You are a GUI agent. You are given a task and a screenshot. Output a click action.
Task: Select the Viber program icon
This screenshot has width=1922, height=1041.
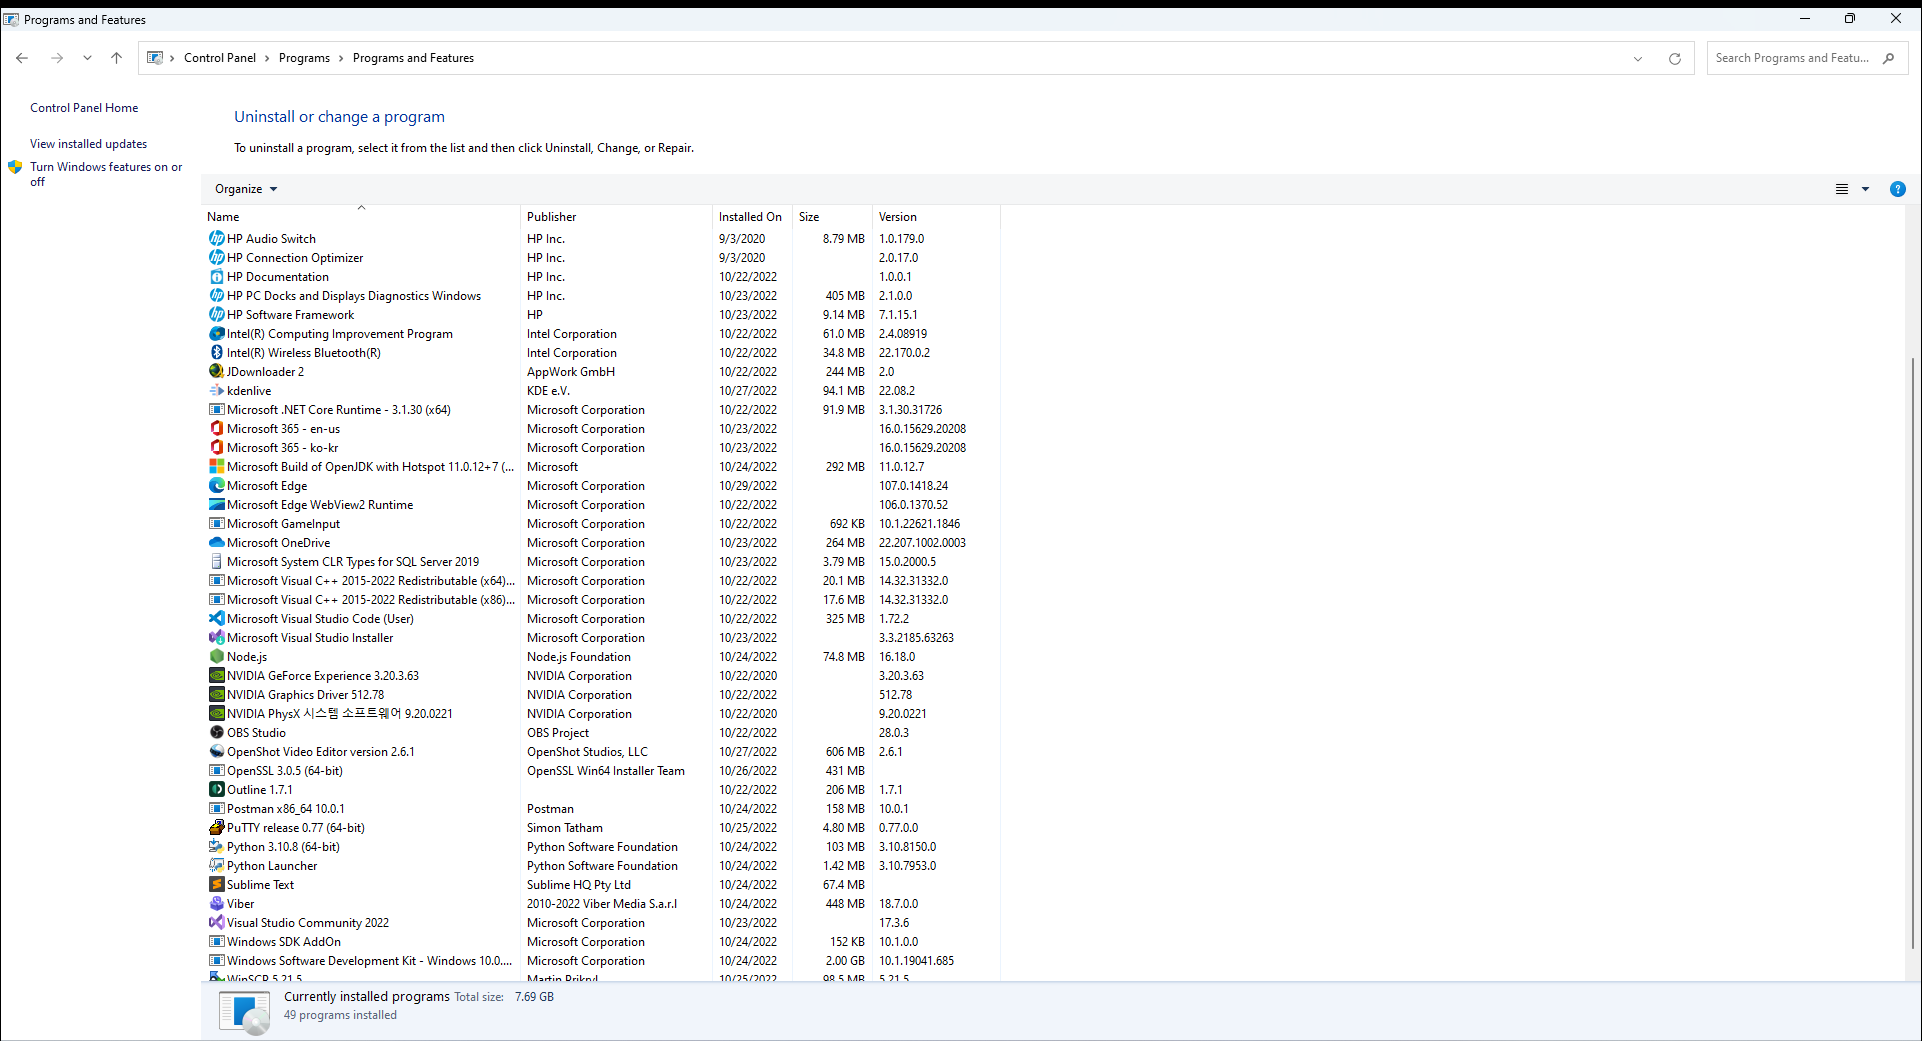[x=217, y=903]
